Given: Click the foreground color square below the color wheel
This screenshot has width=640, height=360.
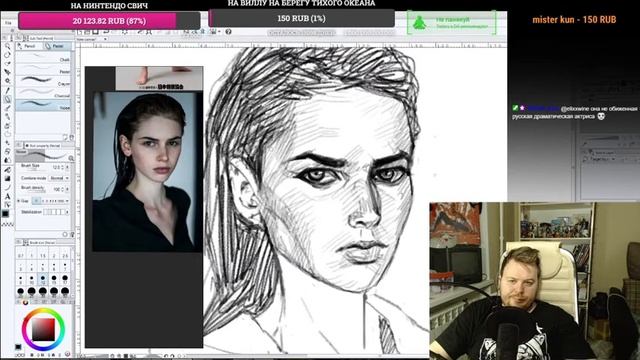Looking at the screenshot, I should 18,347.
